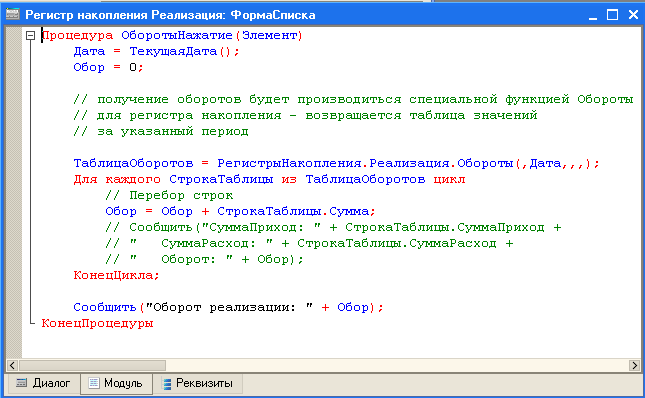This screenshot has height=398, width=645.
Task: Click the word цикл at the loop line end
Action: click(x=449, y=180)
